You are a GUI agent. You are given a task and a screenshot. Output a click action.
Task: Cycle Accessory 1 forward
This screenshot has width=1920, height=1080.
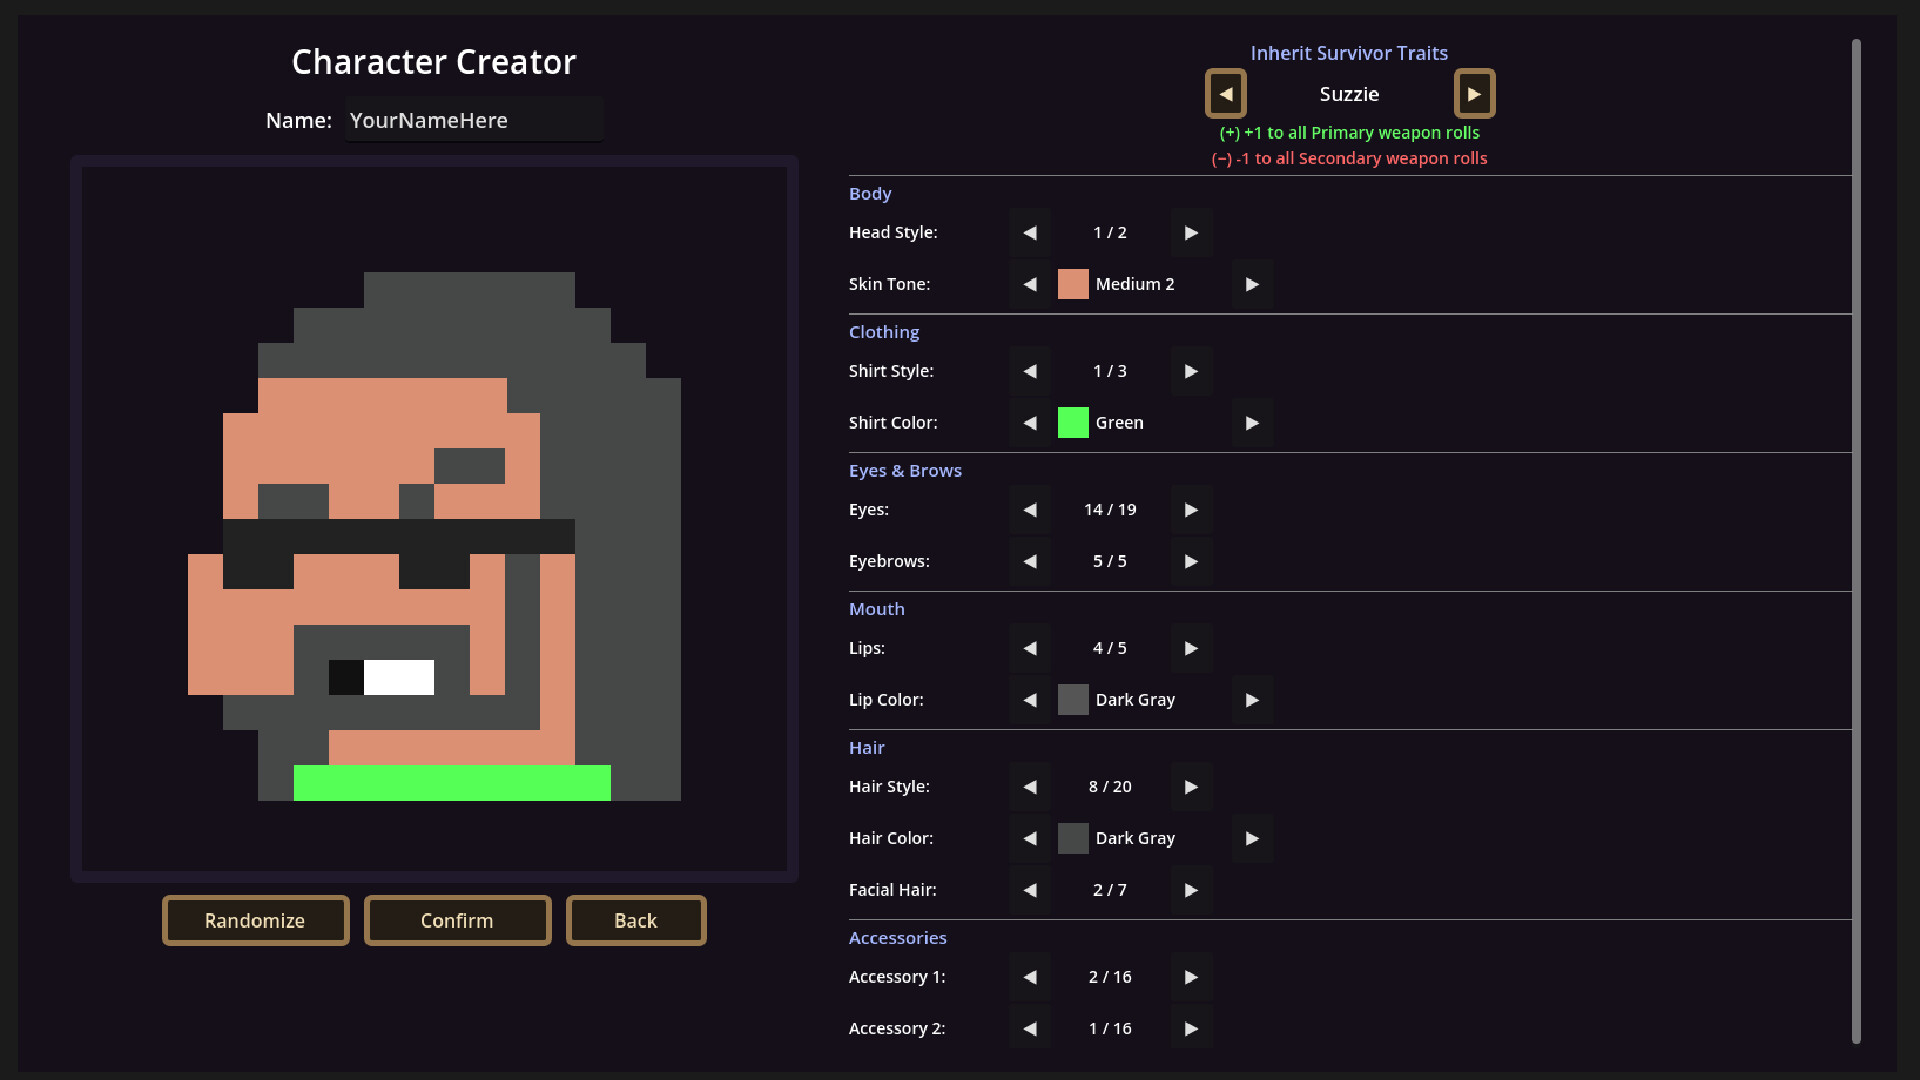tap(1191, 977)
